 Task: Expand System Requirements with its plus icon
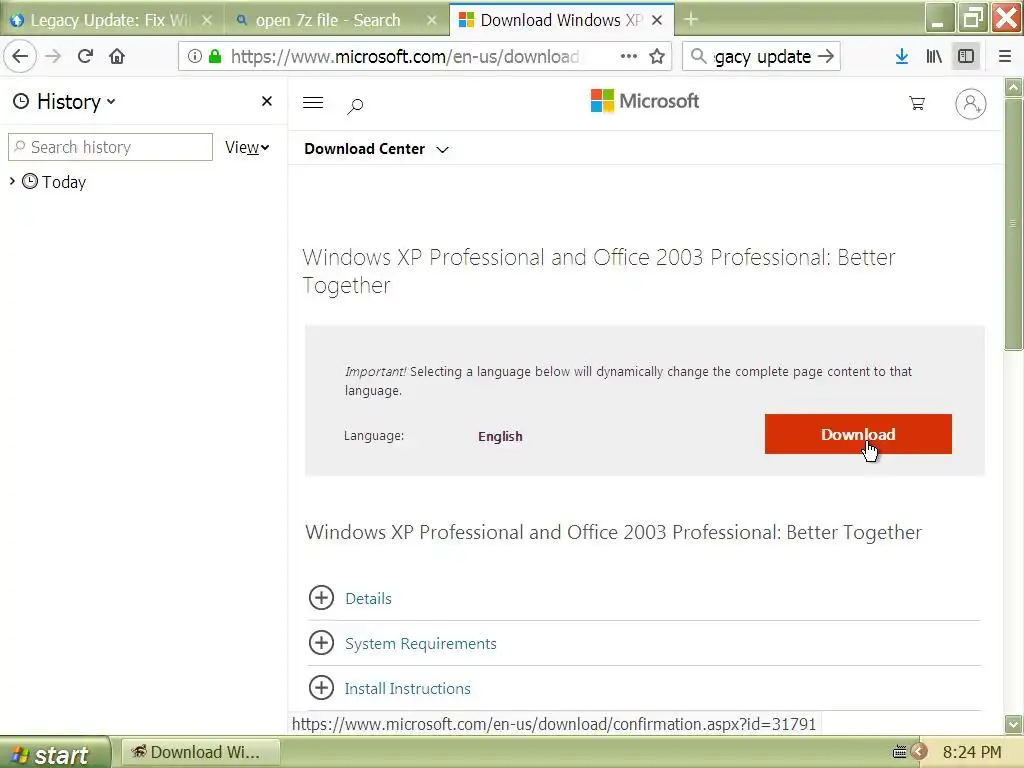(x=321, y=643)
